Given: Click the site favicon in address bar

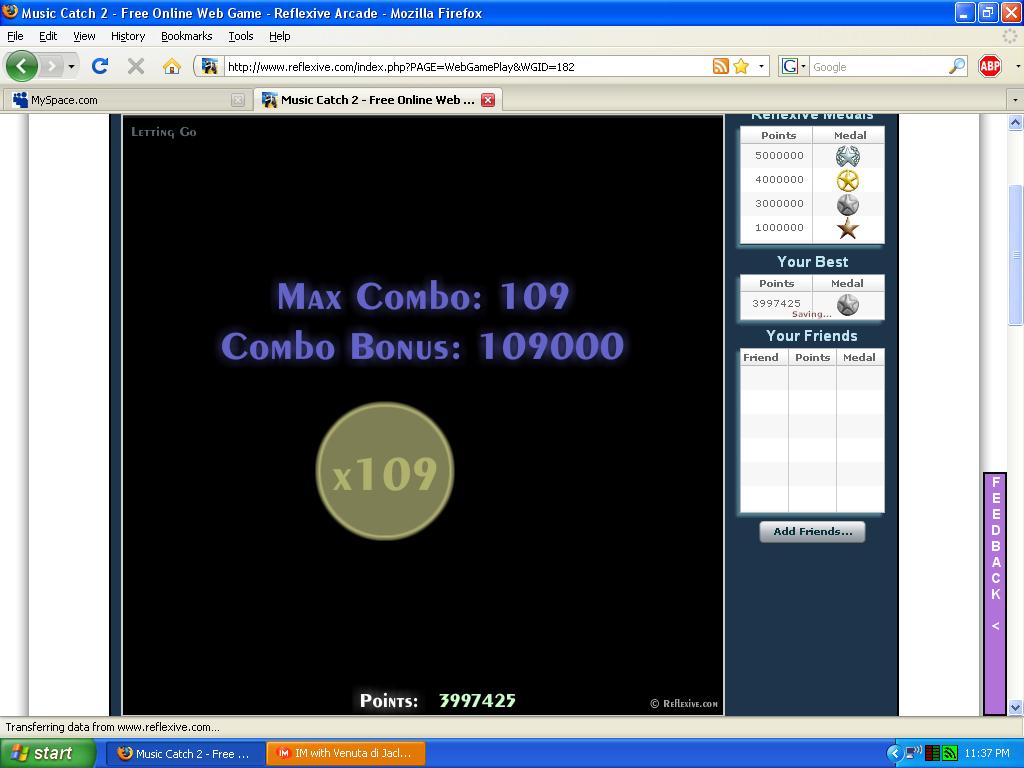Looking at the screenshot, I should click(x=209, y=66).
